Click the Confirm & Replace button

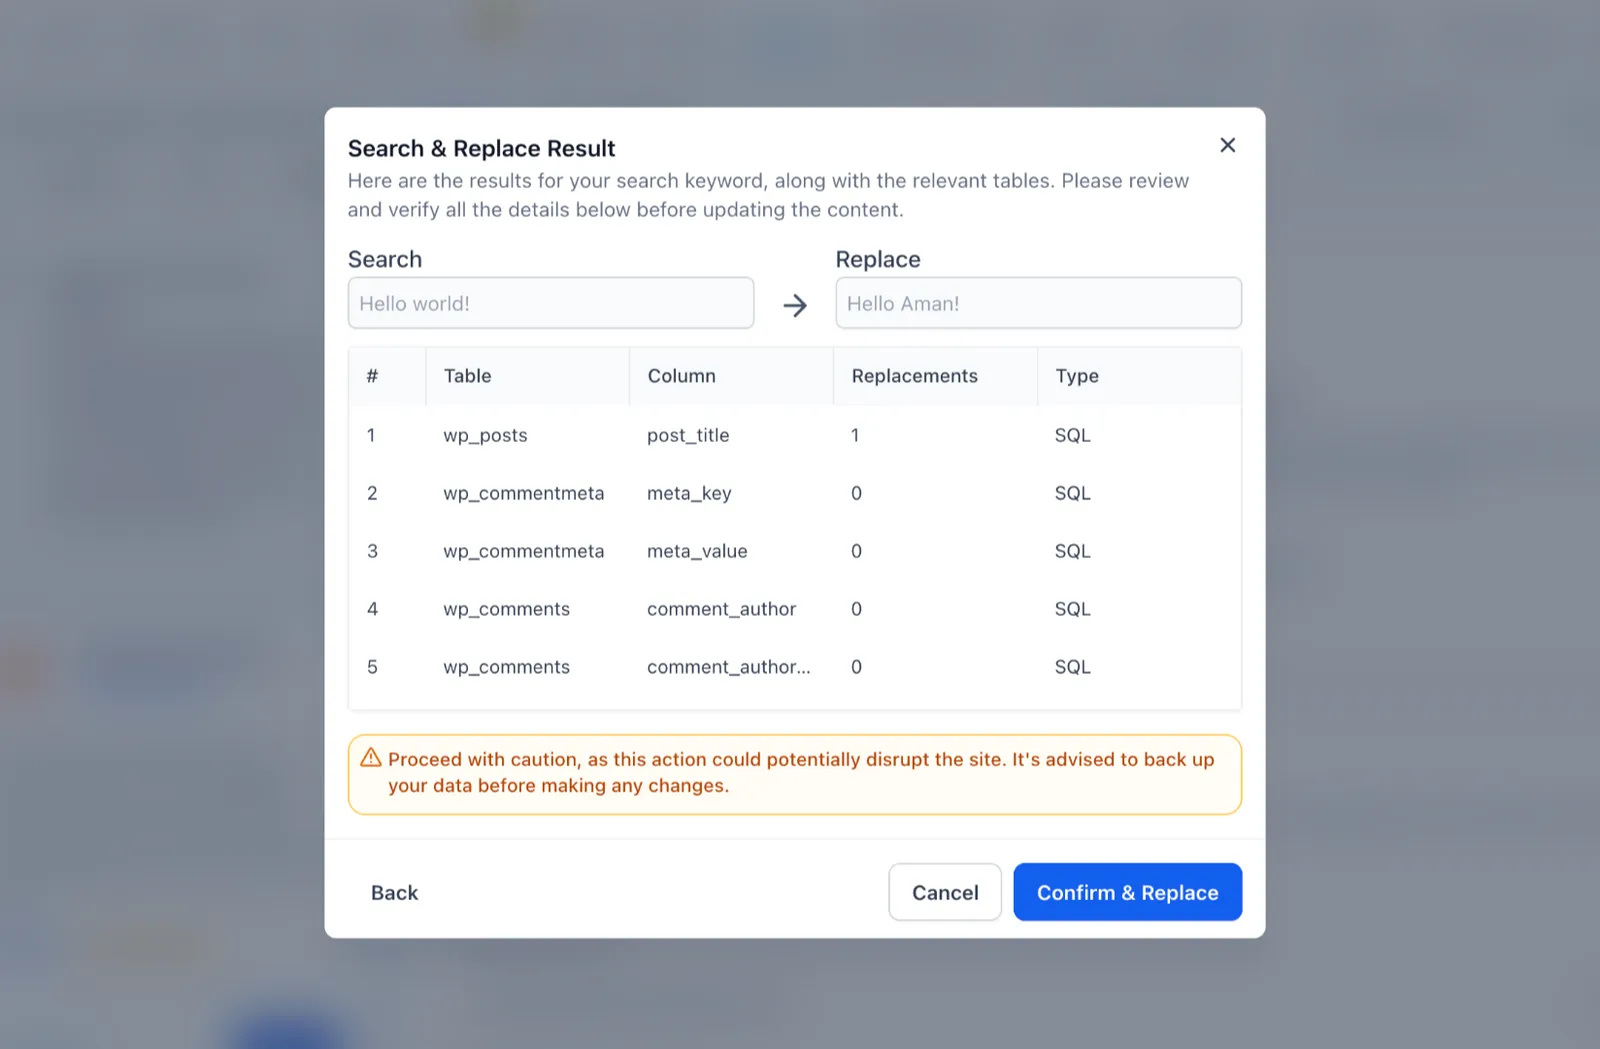tap(1127, 892)
